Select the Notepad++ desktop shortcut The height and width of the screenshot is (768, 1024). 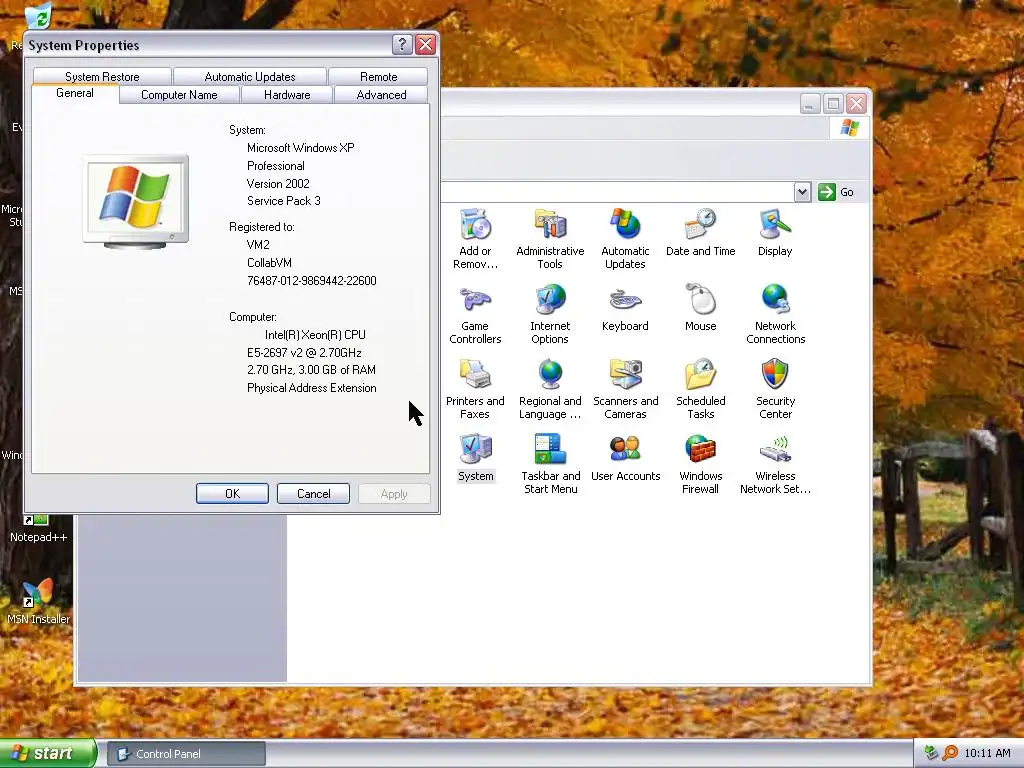pyautogui.click(x=38, y=529)
